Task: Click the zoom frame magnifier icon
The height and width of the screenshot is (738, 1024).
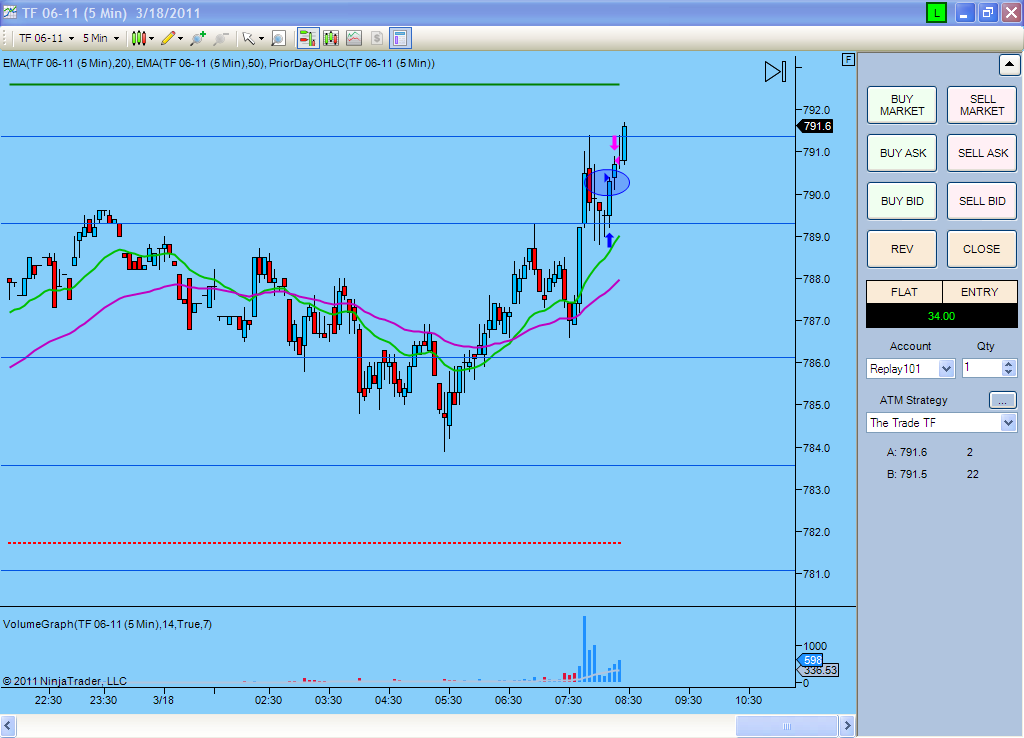Action: pos(278,39)
